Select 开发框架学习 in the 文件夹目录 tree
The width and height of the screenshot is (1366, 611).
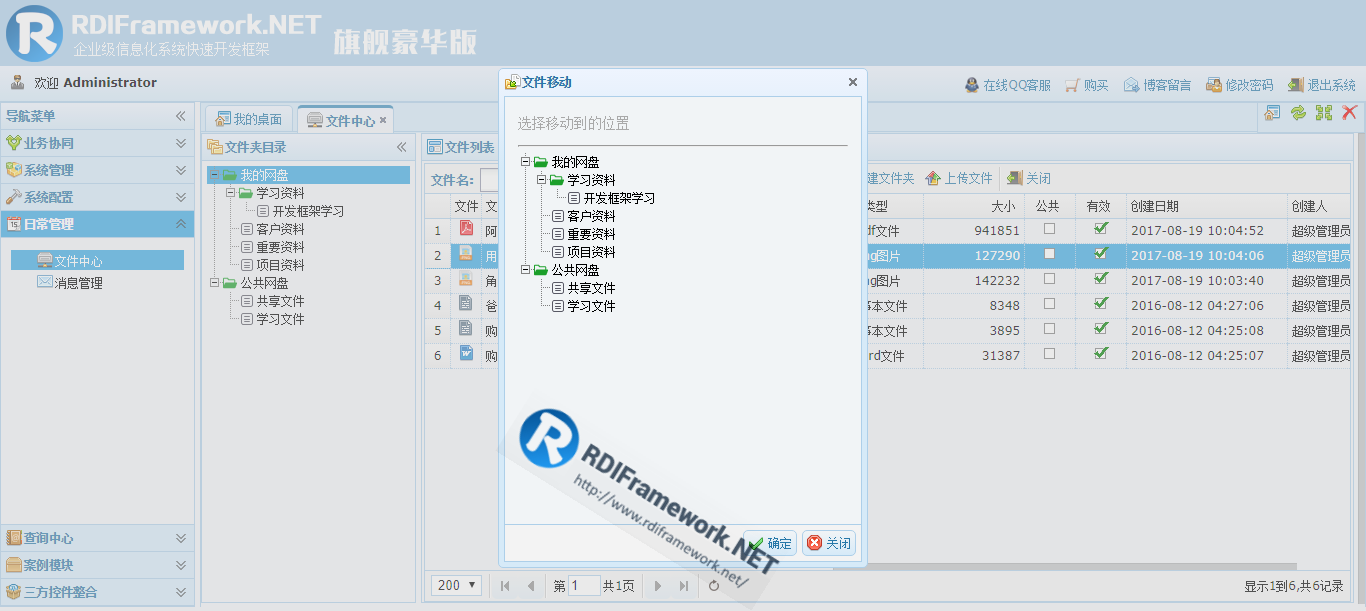click(x=308, y=211)
